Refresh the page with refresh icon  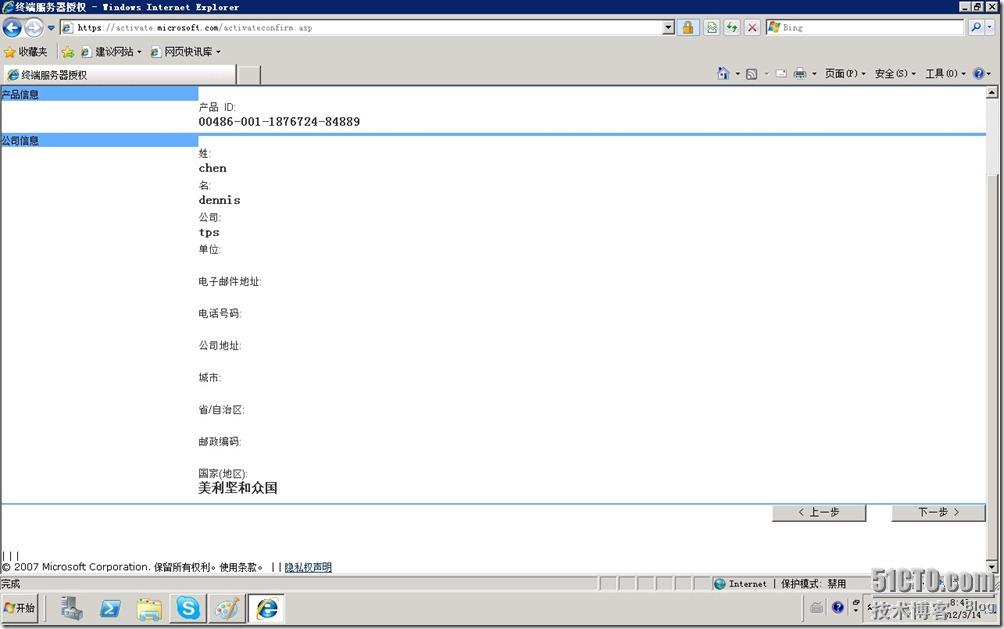[x=732, y=28]
